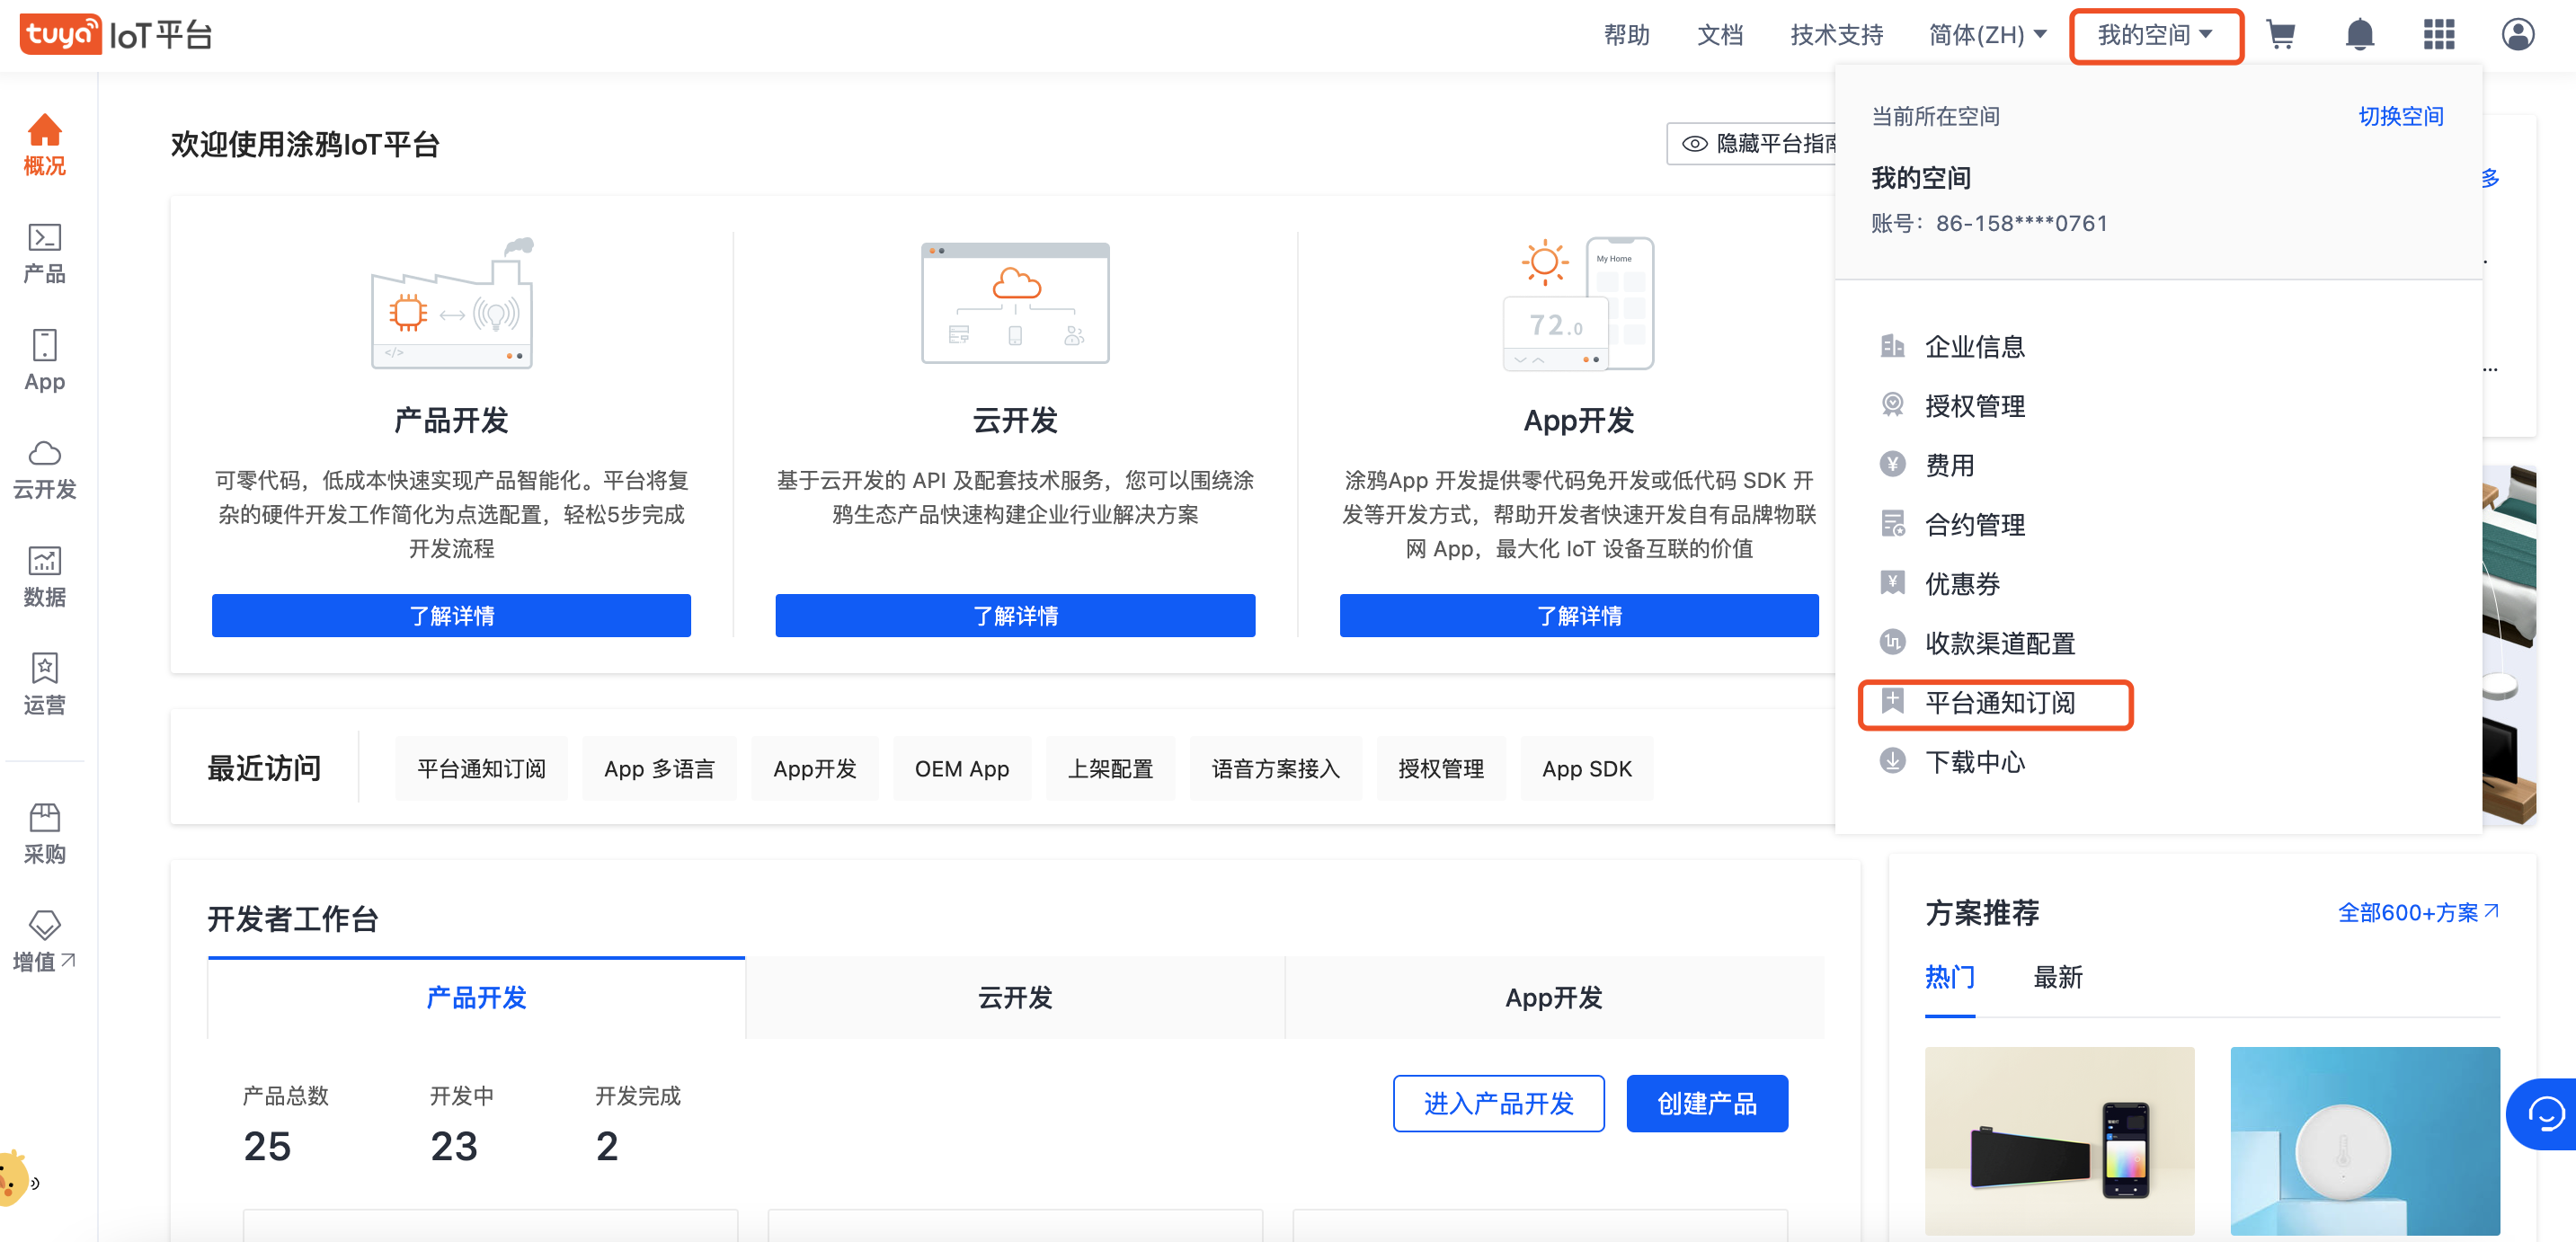Open recent visit App SDK chip
The width and height of the screenshot is (2576, 1242).
pos(1587,768)
